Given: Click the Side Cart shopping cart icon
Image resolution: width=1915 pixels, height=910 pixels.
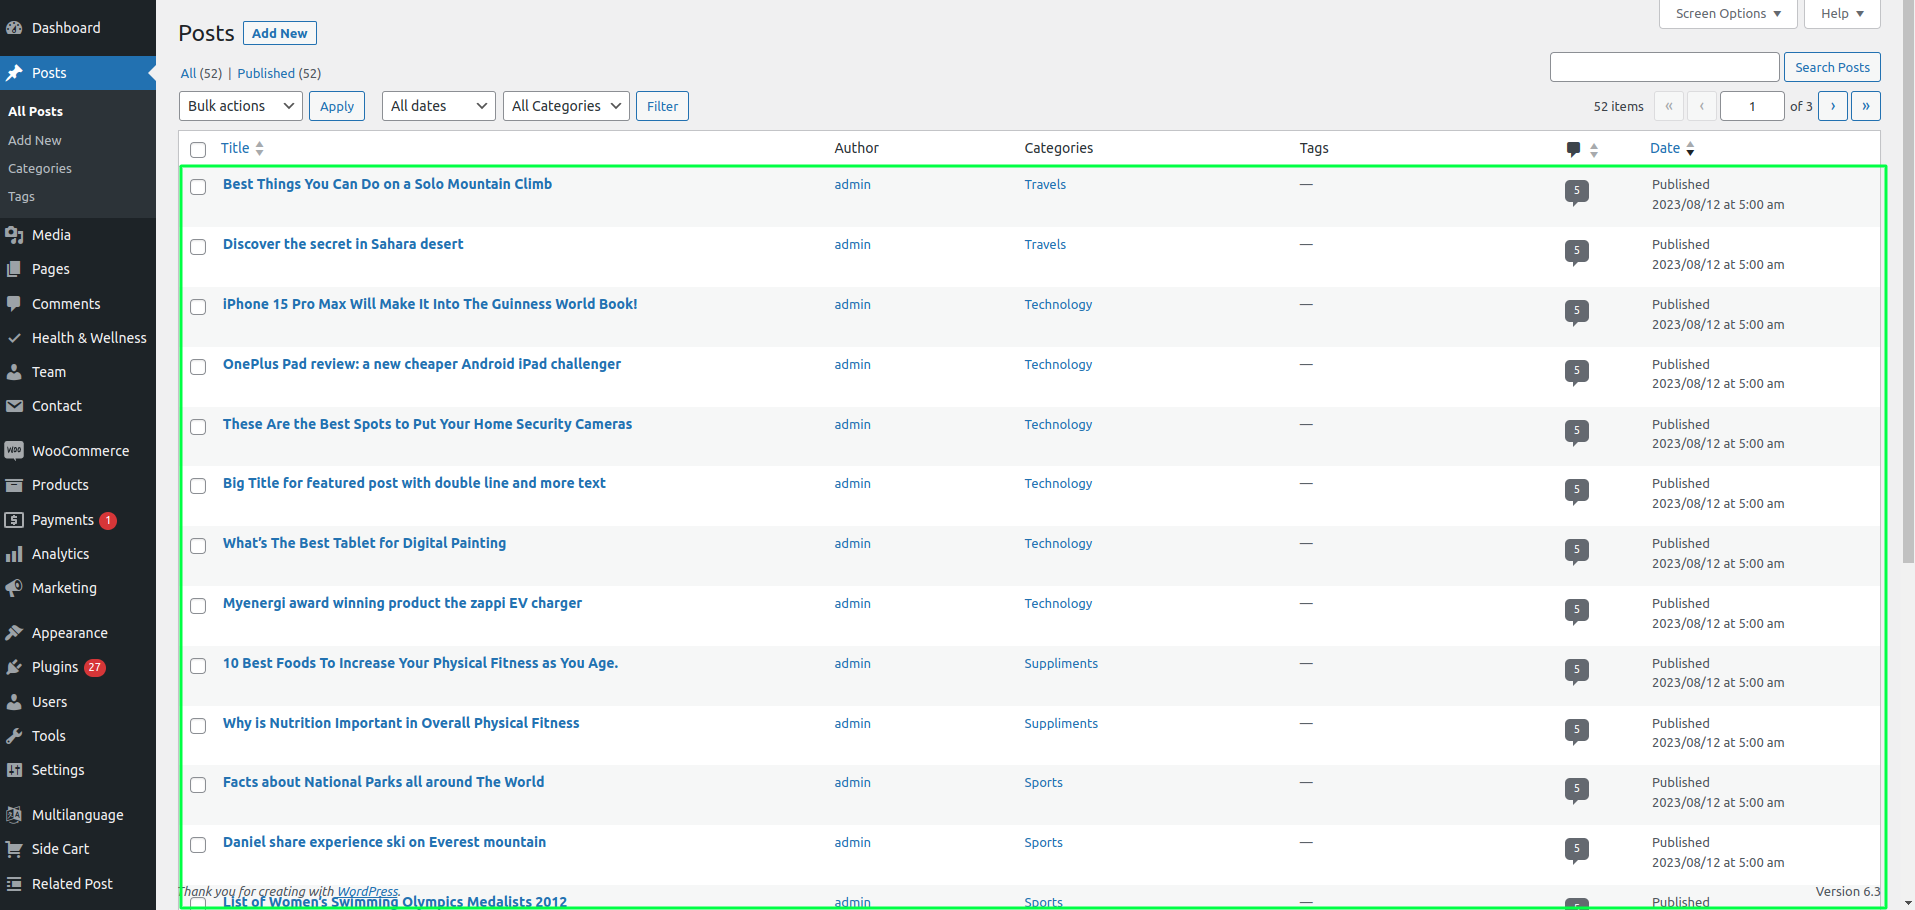Looking at the screenshot, I should pyautogui.click(x=14, y=849).
